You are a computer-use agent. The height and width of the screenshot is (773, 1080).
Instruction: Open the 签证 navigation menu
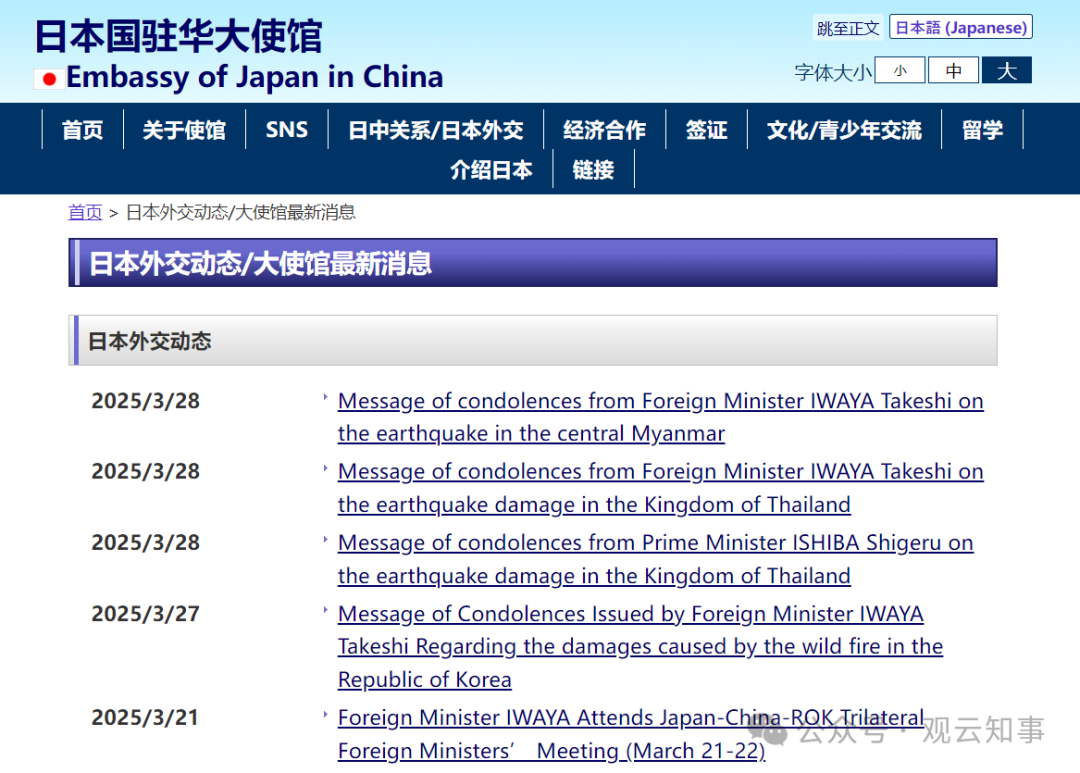[x=707, y=129]
